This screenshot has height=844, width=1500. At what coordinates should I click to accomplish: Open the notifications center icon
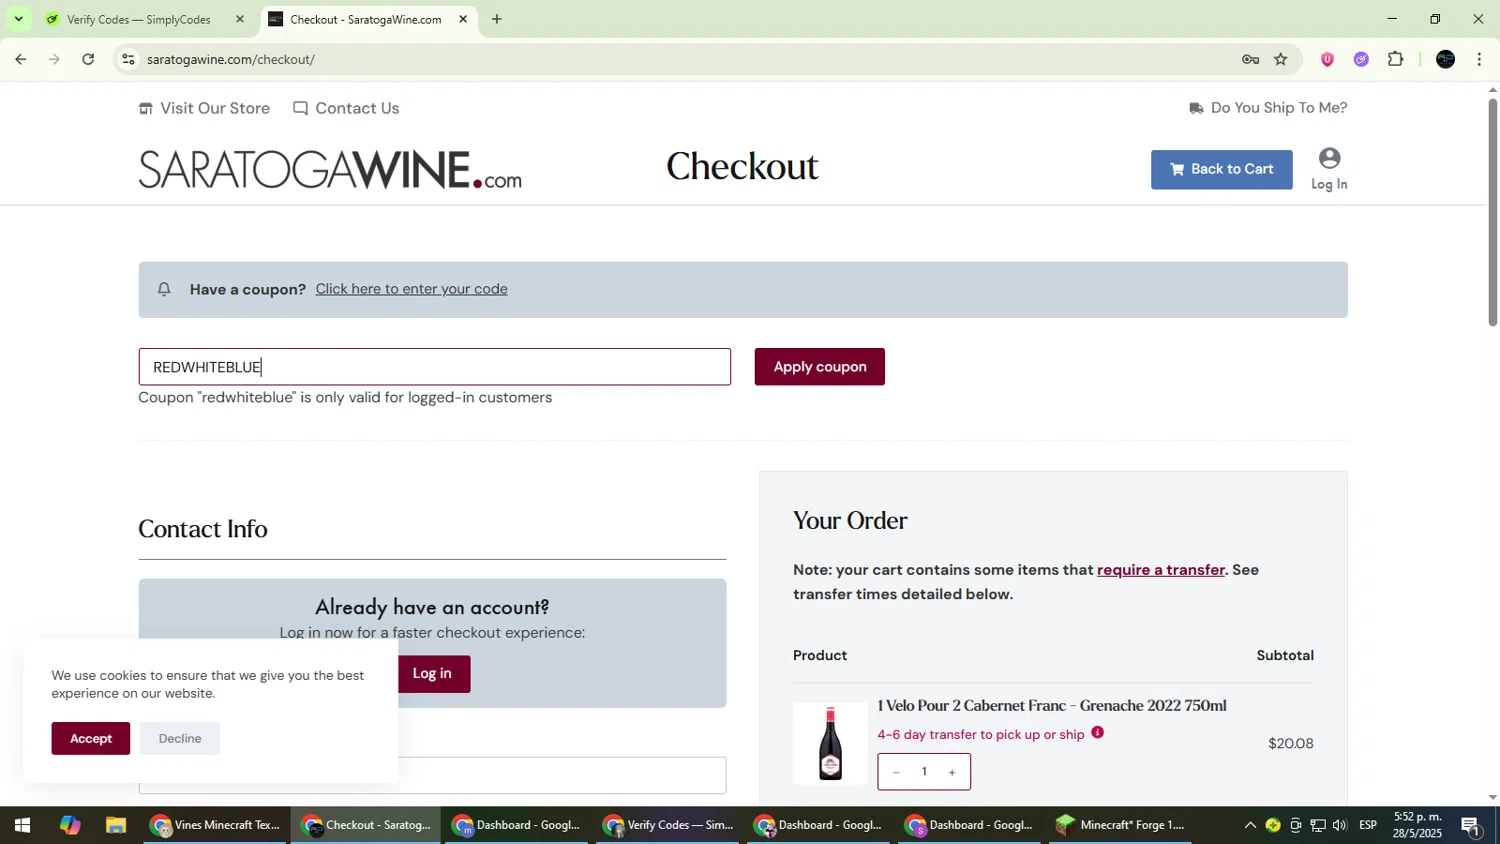click(x=1471, y=825)
